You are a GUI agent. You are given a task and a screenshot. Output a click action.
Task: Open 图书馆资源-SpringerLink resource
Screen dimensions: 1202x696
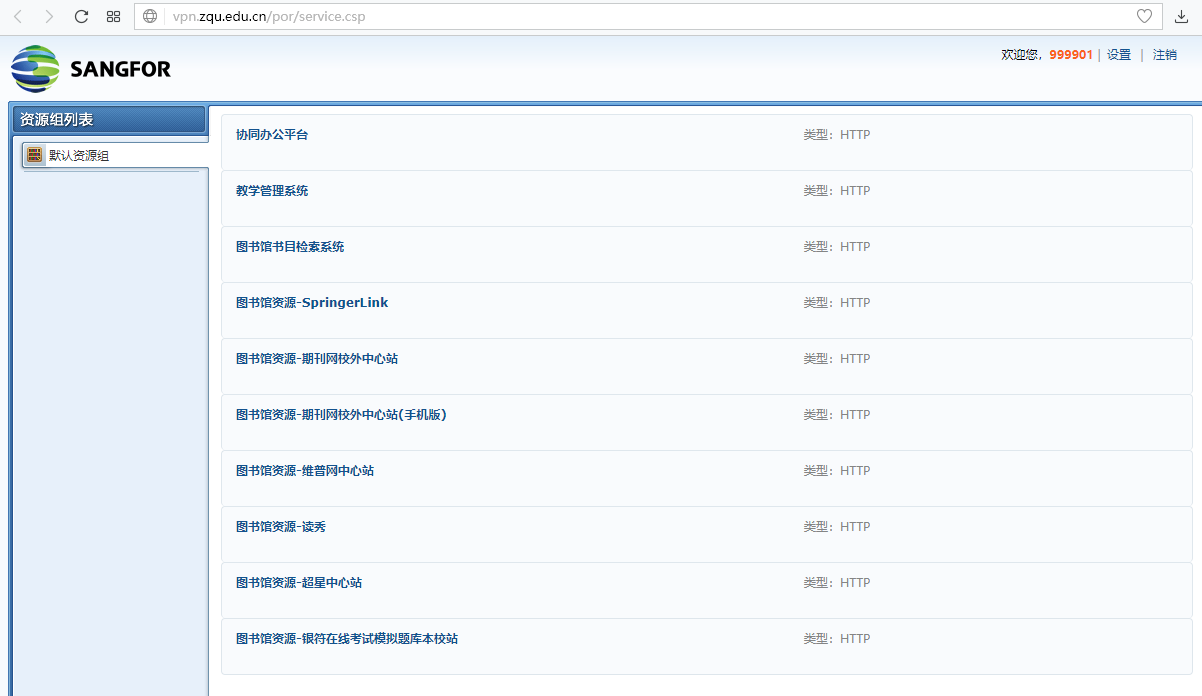312,303
